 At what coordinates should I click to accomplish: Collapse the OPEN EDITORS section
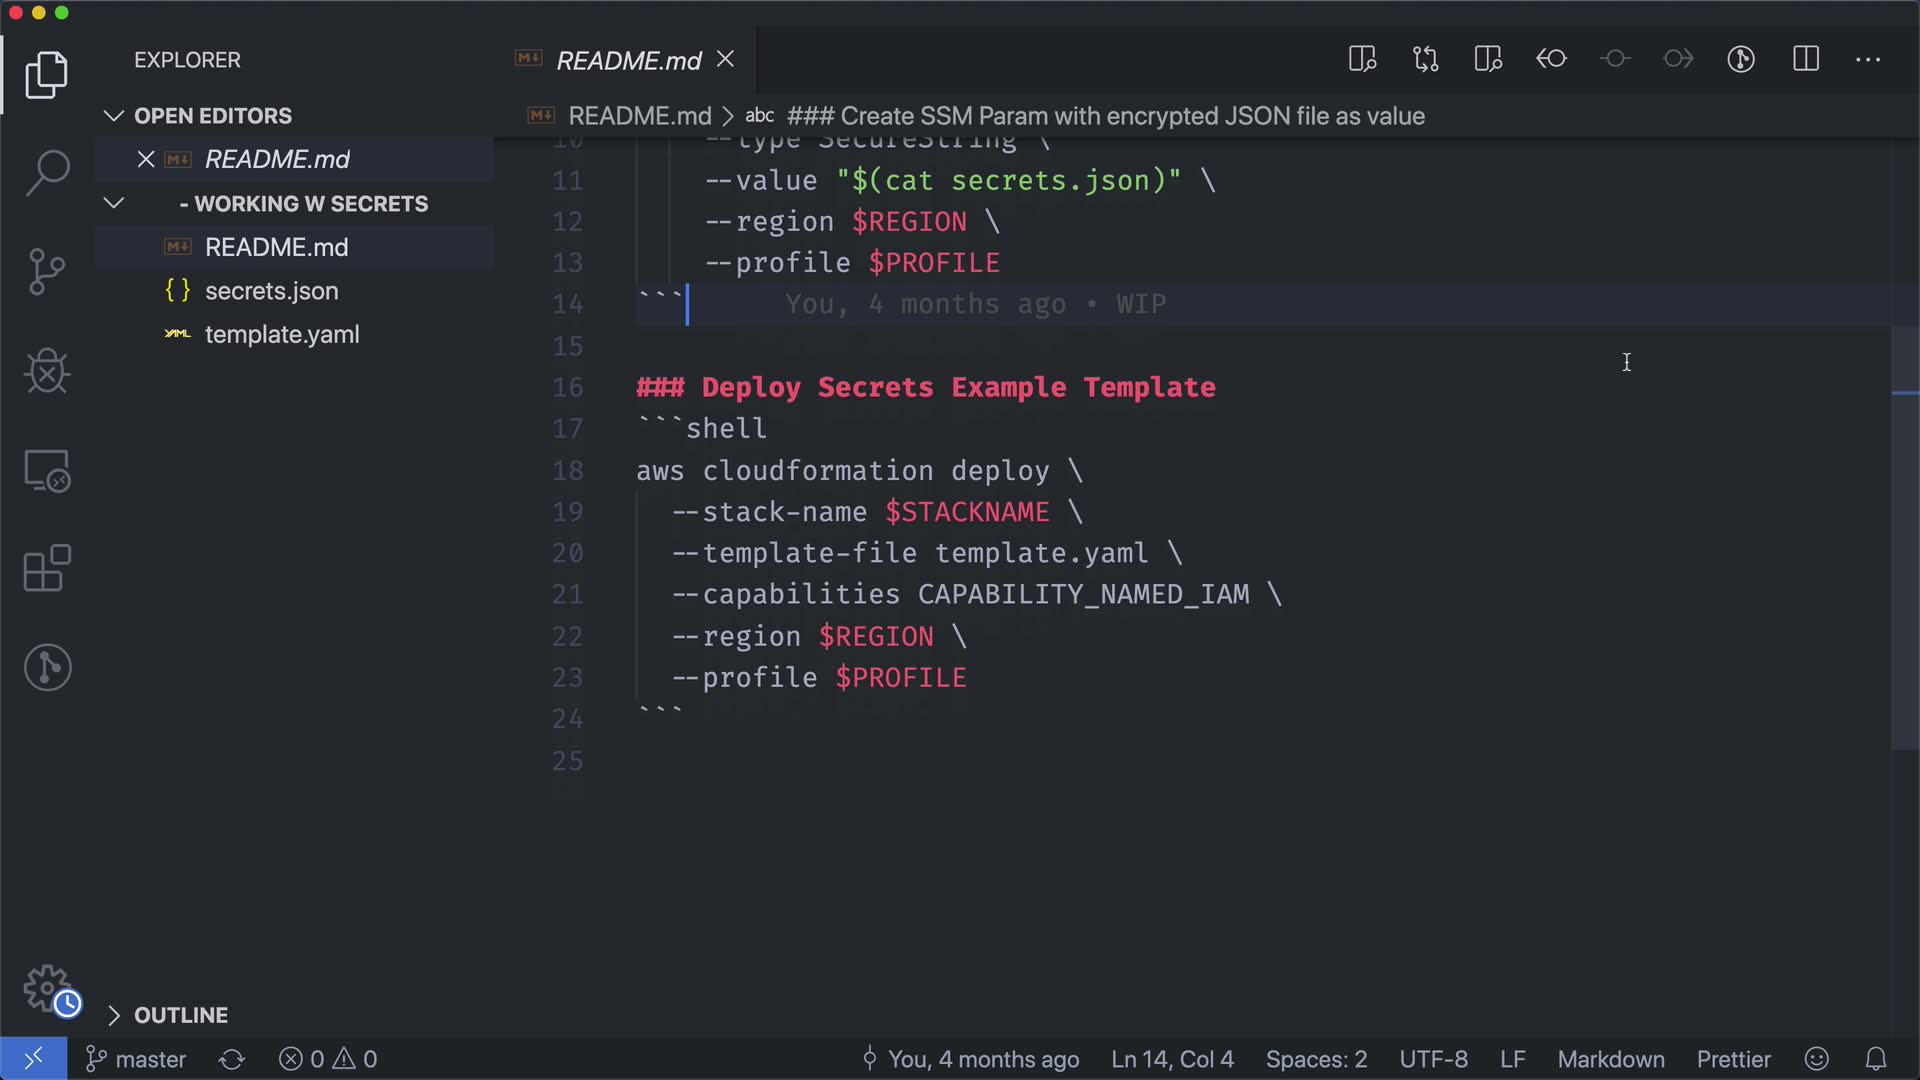point(114,116)
